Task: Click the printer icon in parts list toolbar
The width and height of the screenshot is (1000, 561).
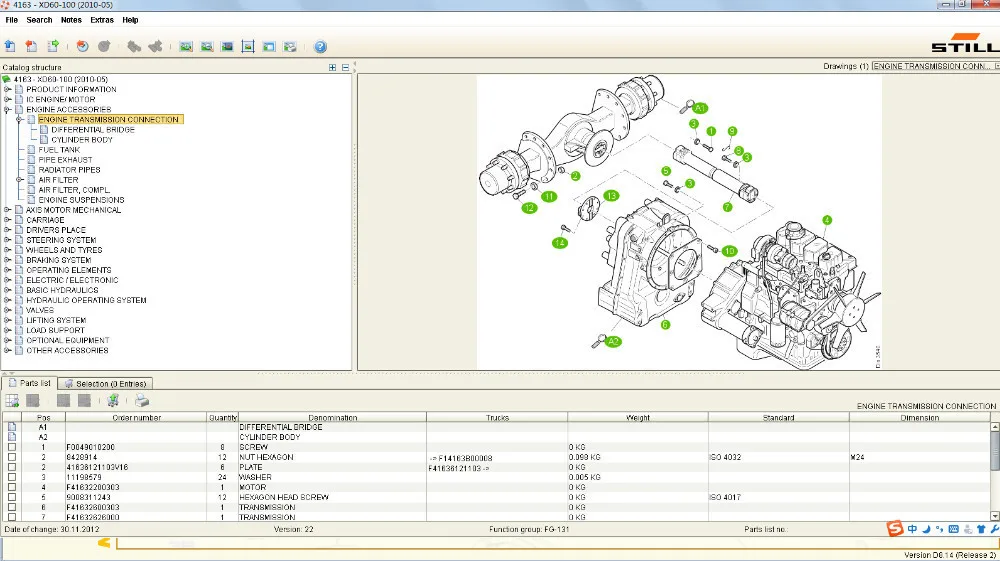Action: point(142,400)
